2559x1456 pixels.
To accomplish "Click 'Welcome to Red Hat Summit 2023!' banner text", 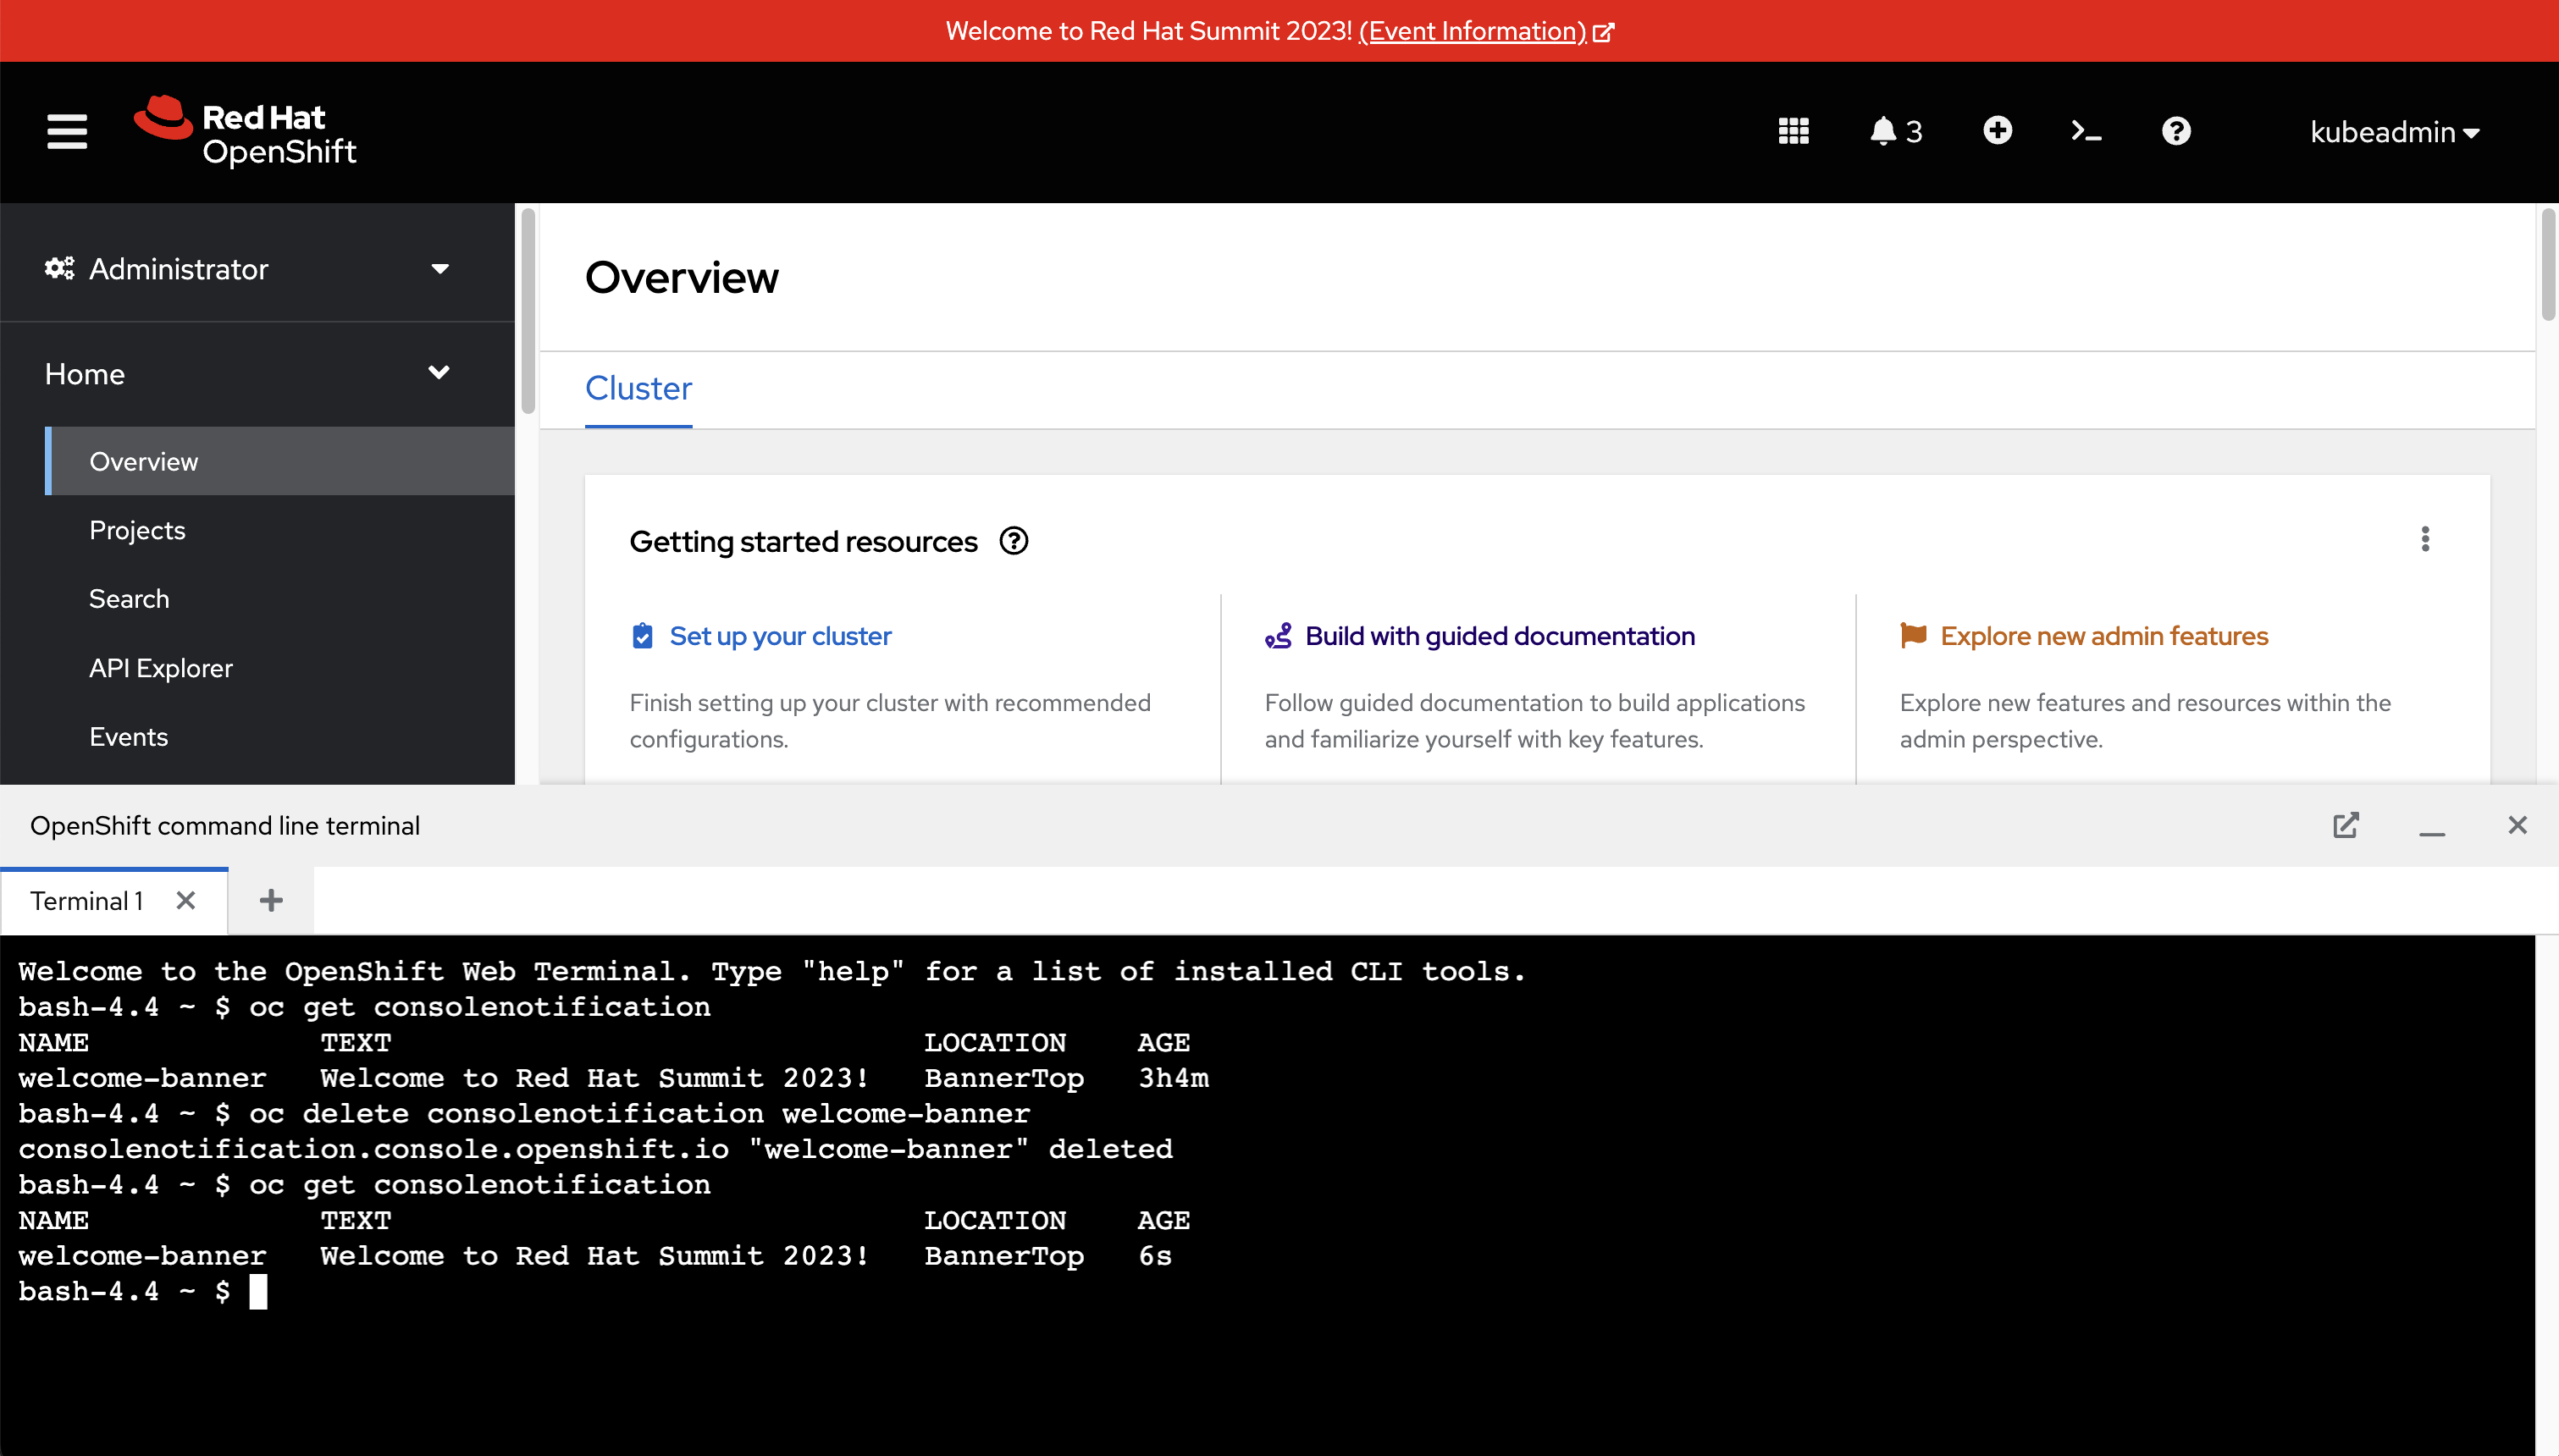I will coord(1149,31).
